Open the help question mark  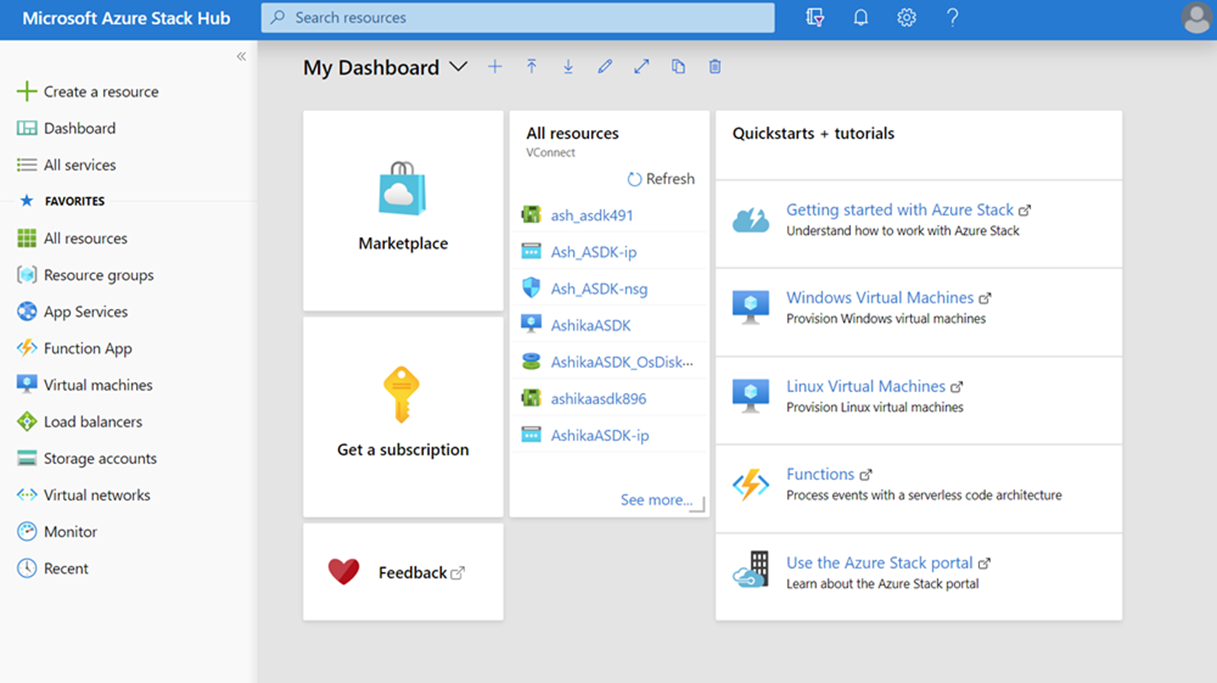coord(952,18)
